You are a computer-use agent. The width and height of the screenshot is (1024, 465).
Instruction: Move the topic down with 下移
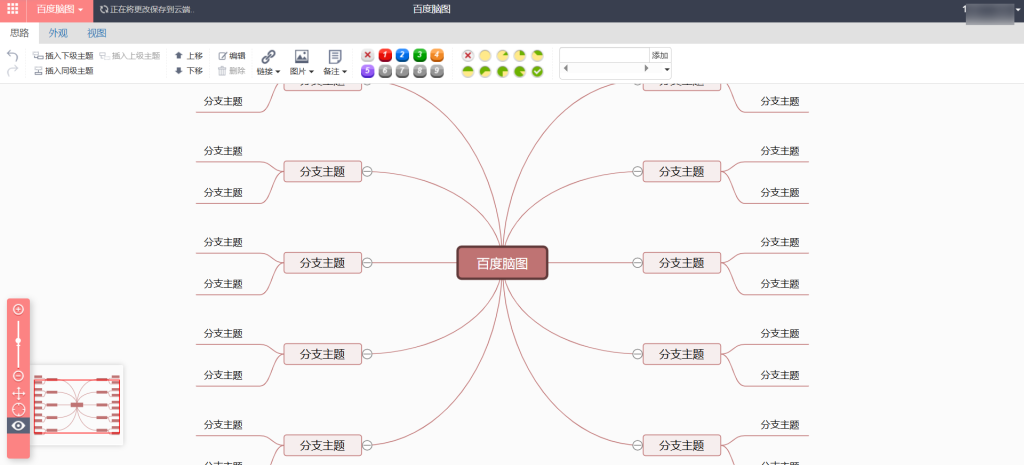(189, 71)
